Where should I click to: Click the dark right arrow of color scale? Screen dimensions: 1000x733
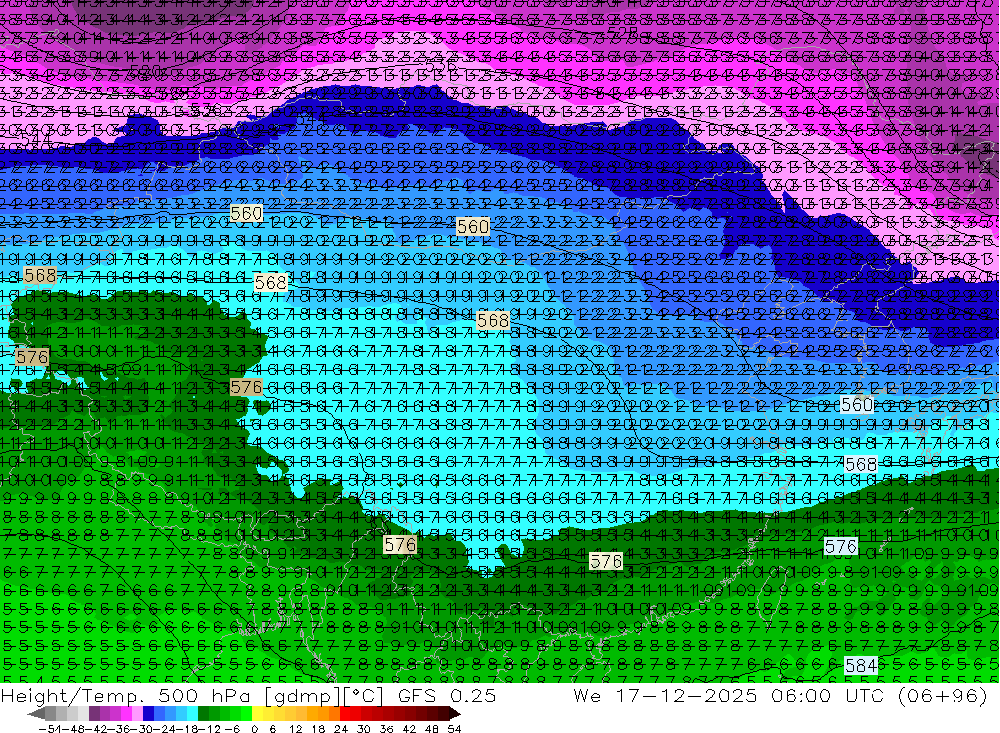point(454,713)
